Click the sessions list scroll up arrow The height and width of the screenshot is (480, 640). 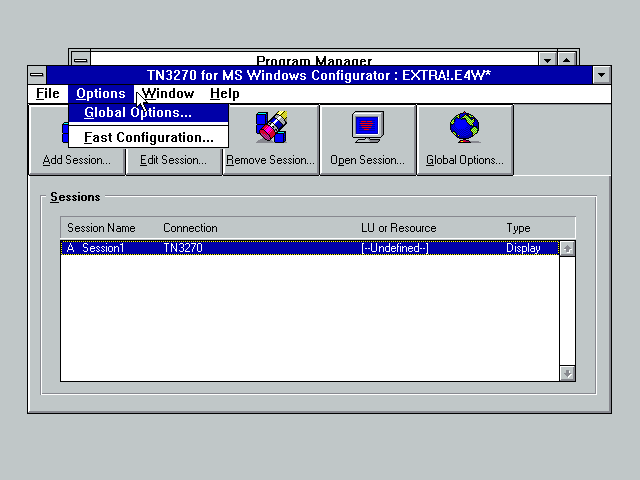(567, 249)
